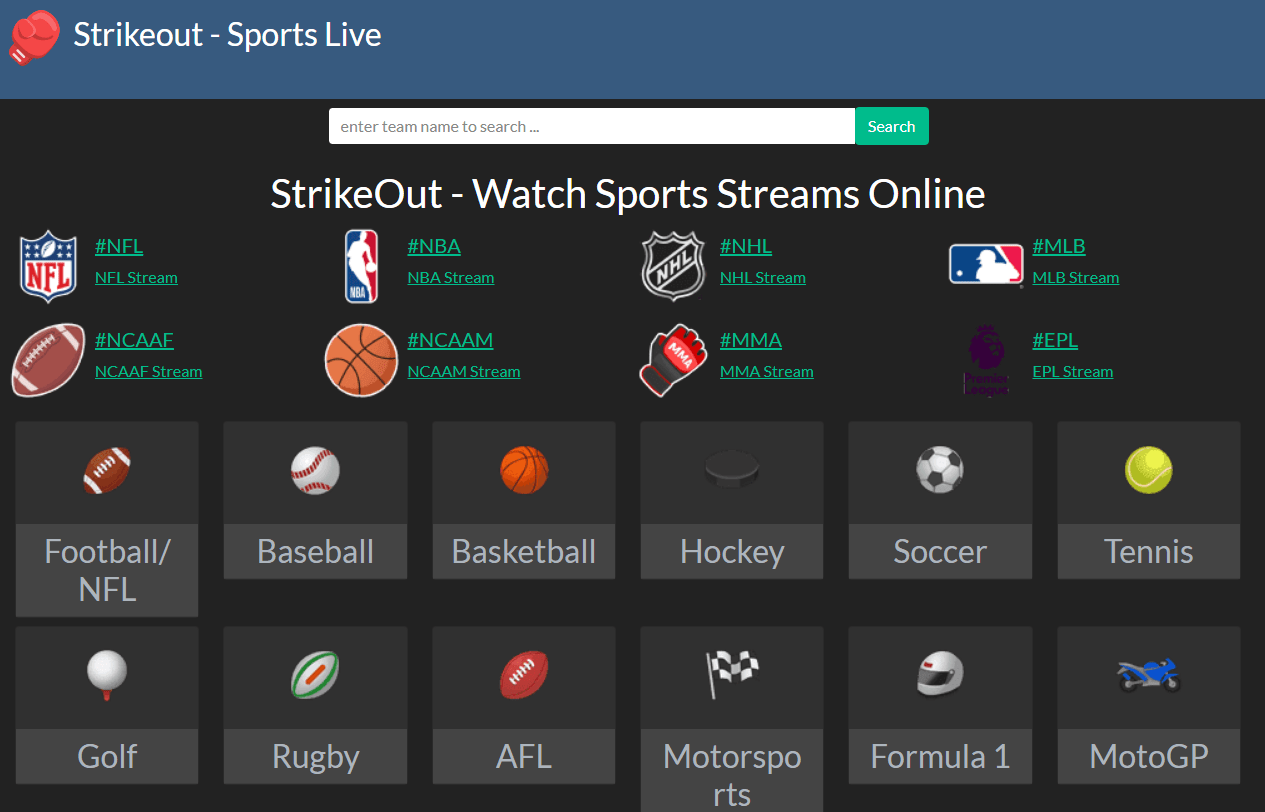Screen dimensions: 1265x812
Task: Focus the team name search field
Action: coord(592,126)
